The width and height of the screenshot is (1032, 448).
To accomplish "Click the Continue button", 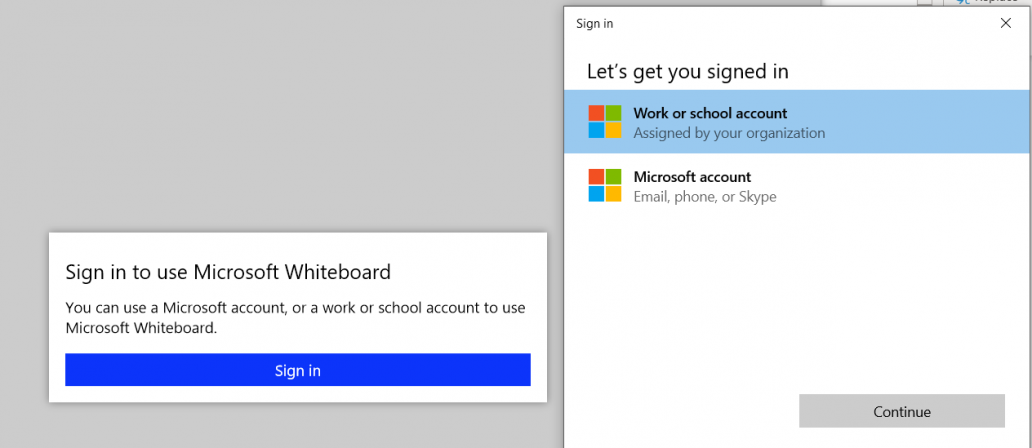I will 902,411.
